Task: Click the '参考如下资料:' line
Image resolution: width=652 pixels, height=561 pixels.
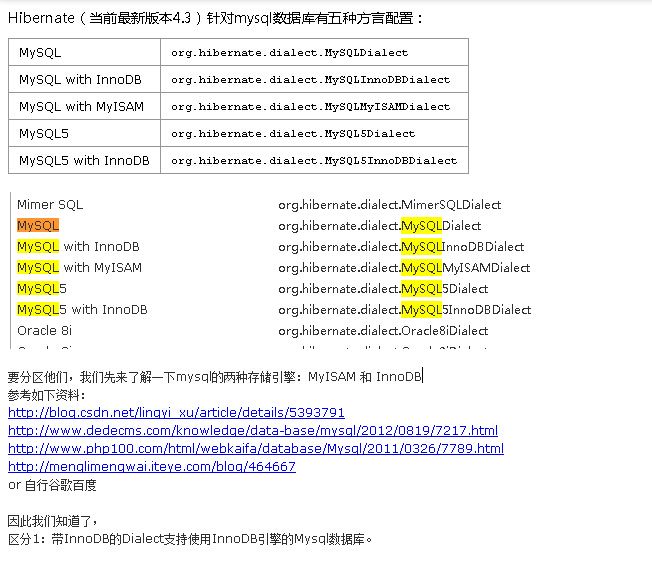Action: pyautogui.click(x=47, y=395)
